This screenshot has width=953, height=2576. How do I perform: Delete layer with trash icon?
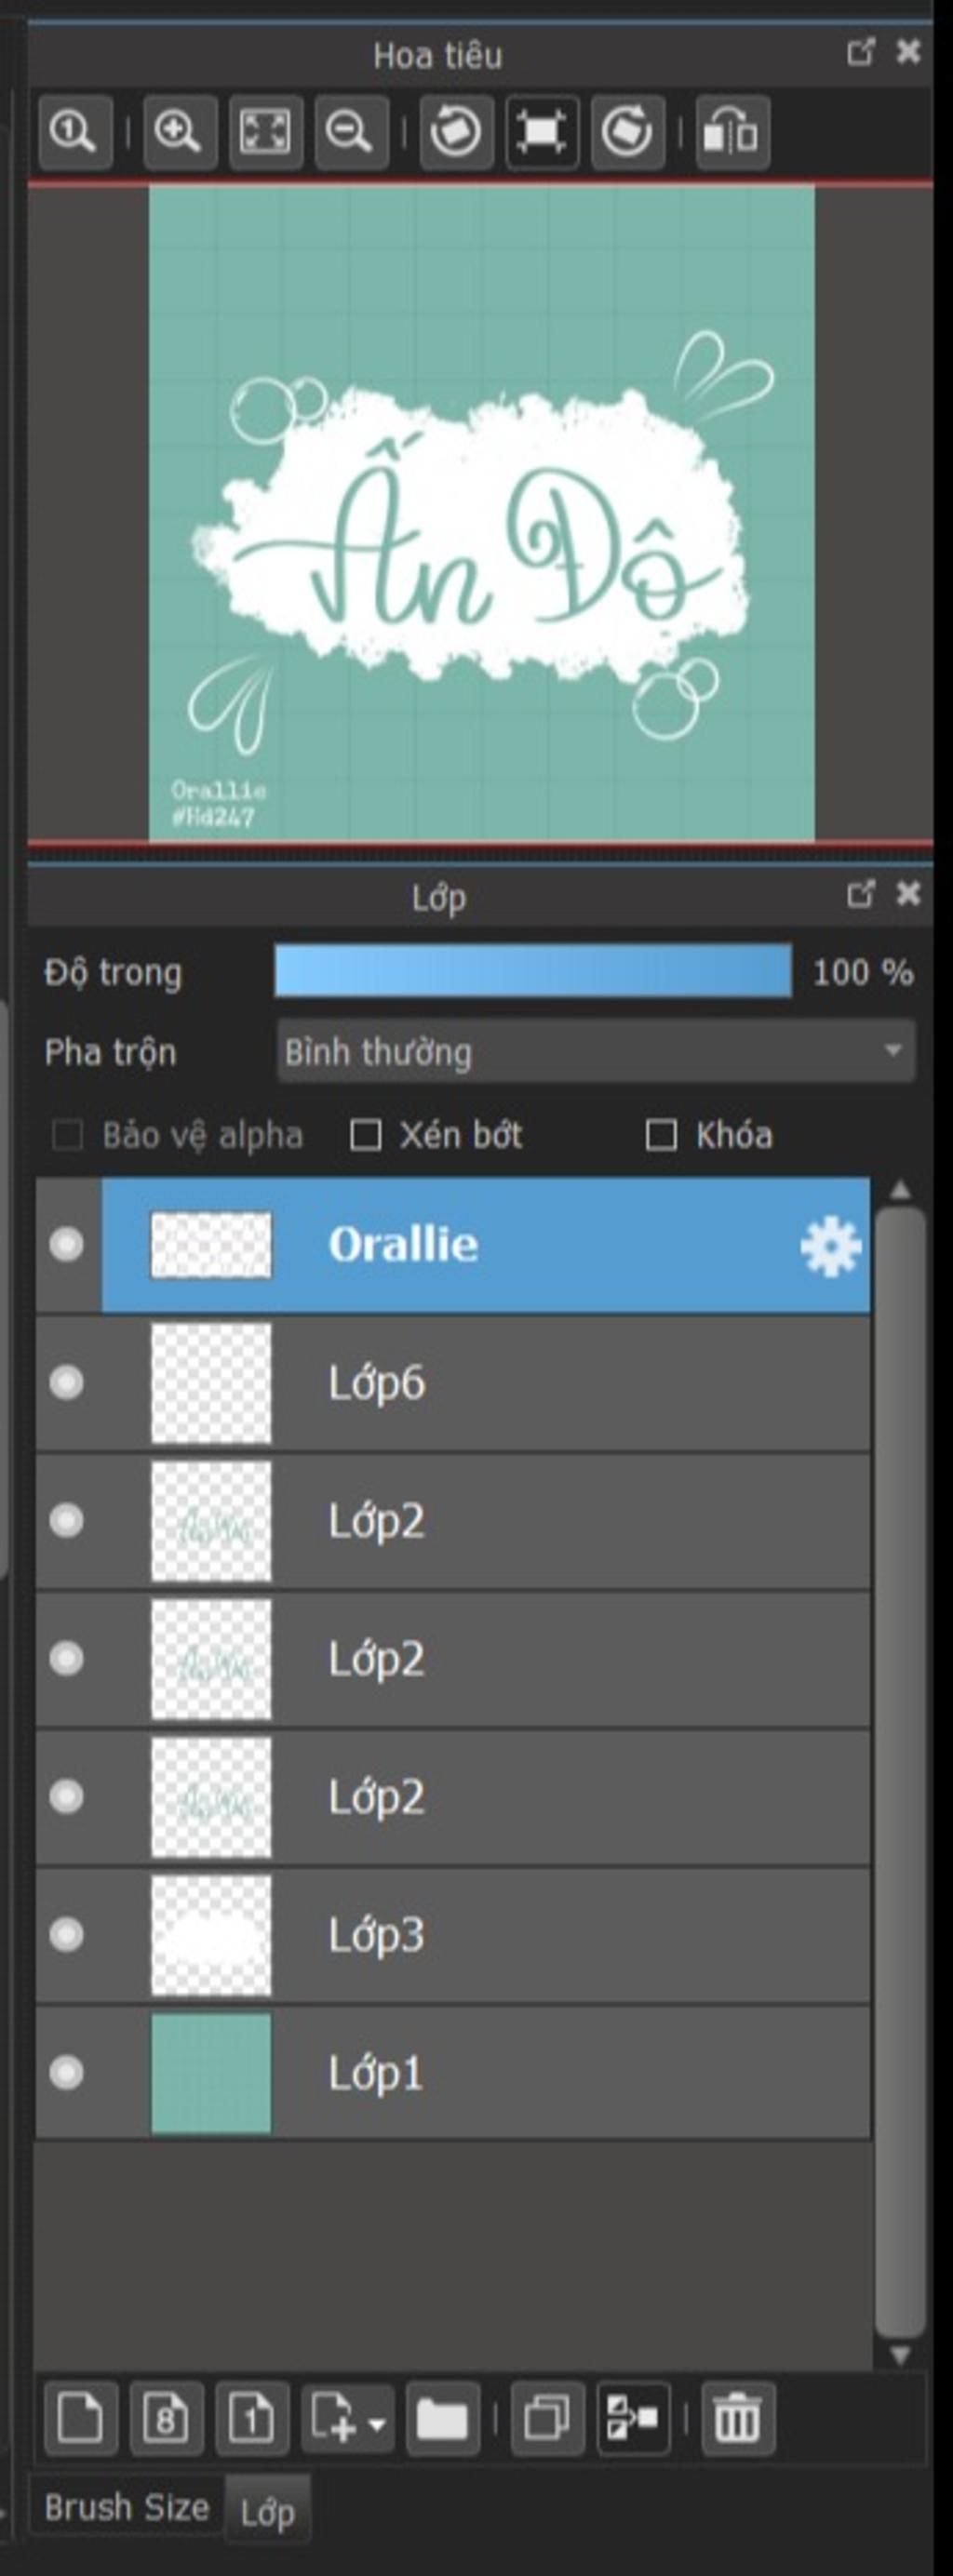pos(738,2419)
